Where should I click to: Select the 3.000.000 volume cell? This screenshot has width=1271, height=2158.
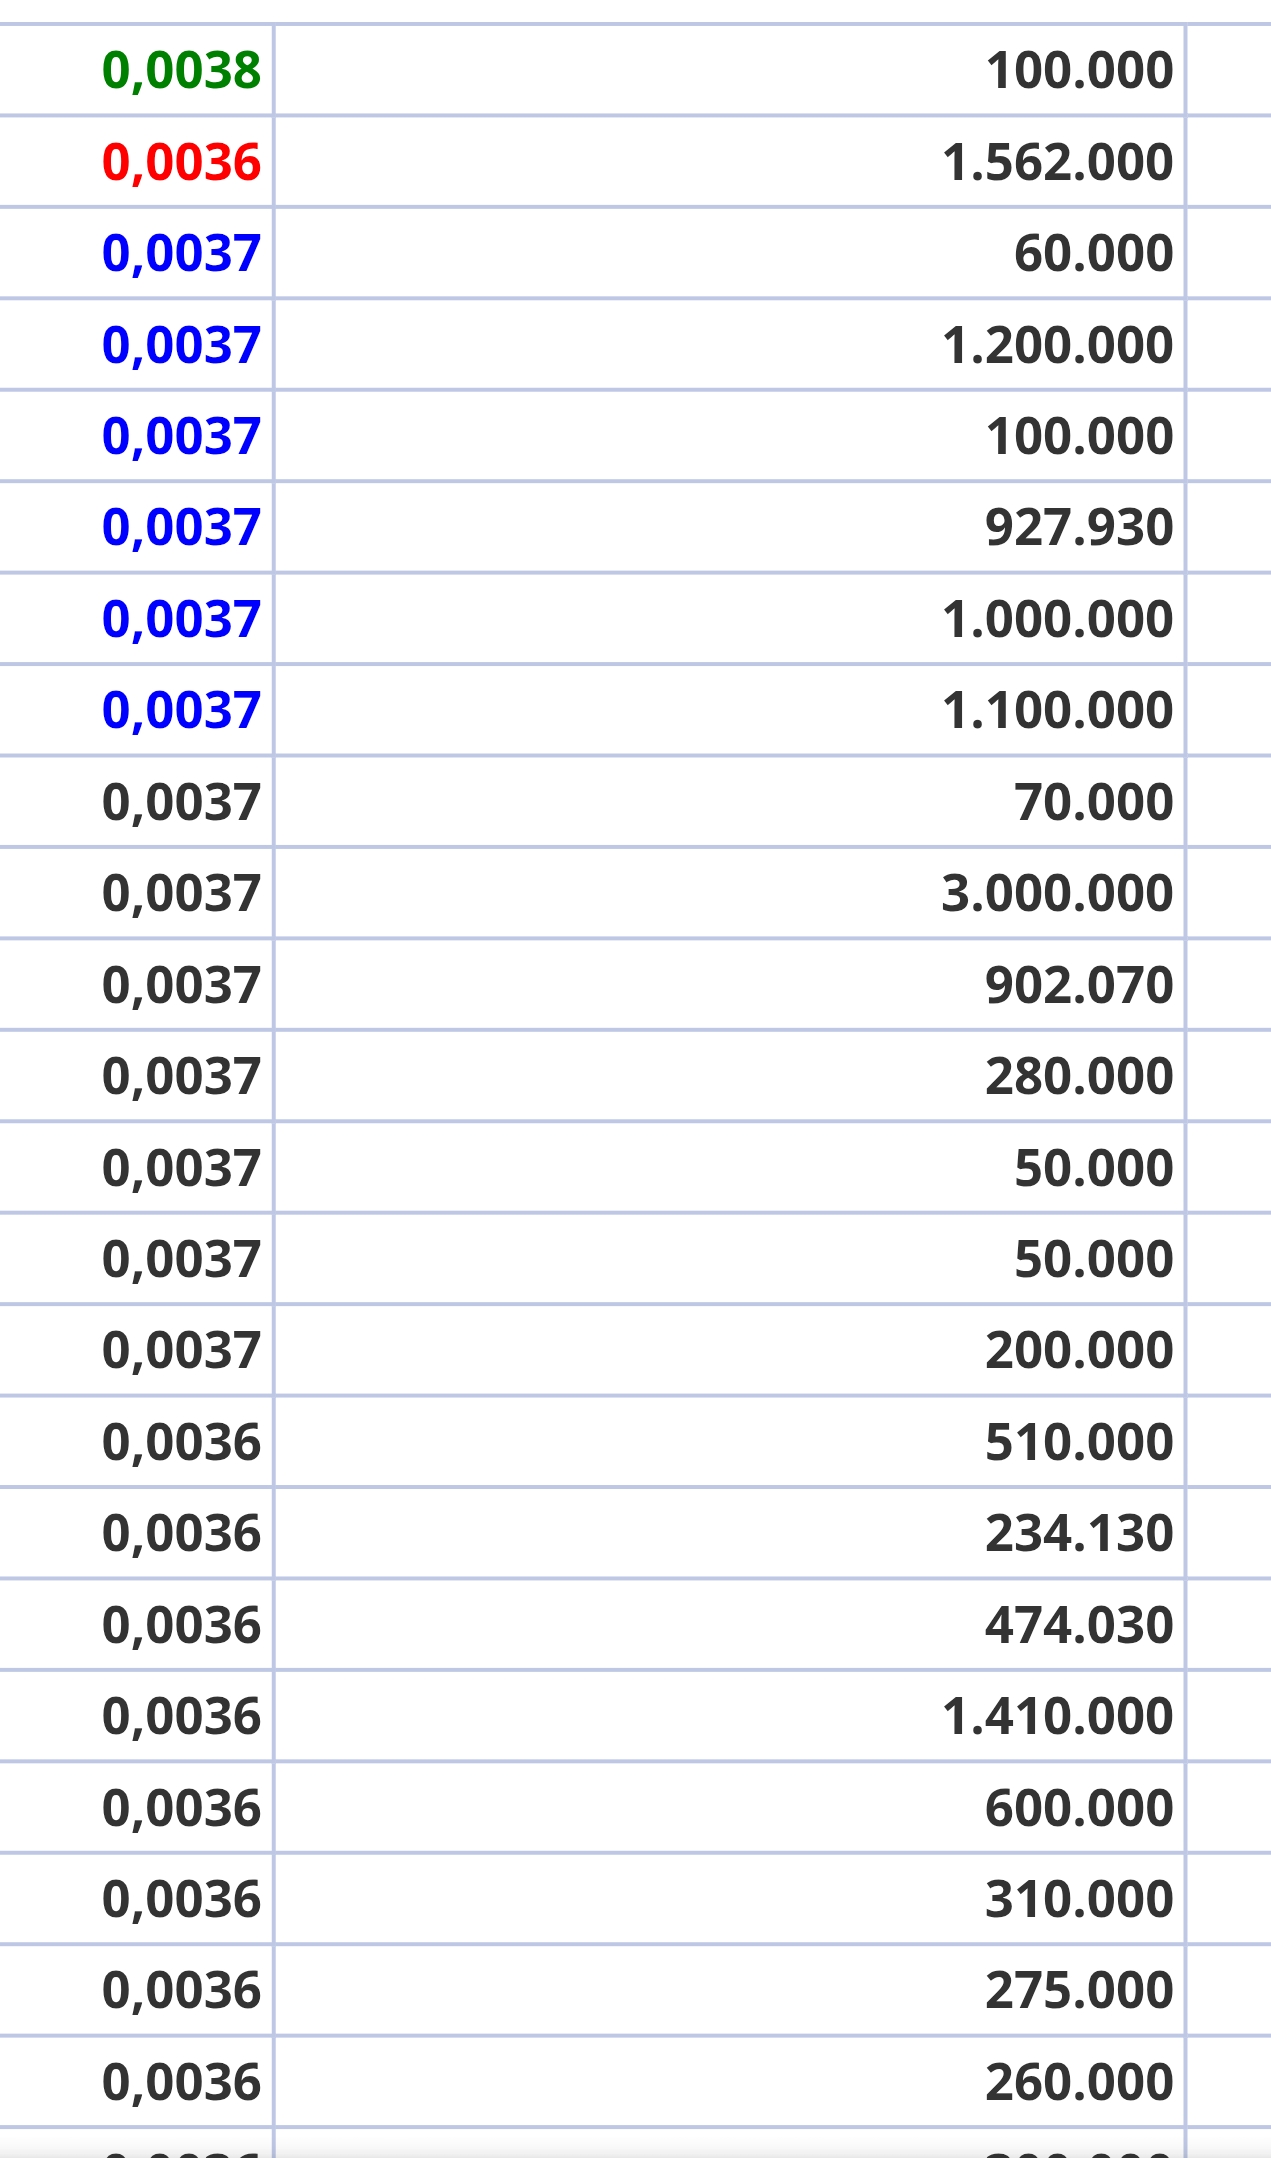730,894
